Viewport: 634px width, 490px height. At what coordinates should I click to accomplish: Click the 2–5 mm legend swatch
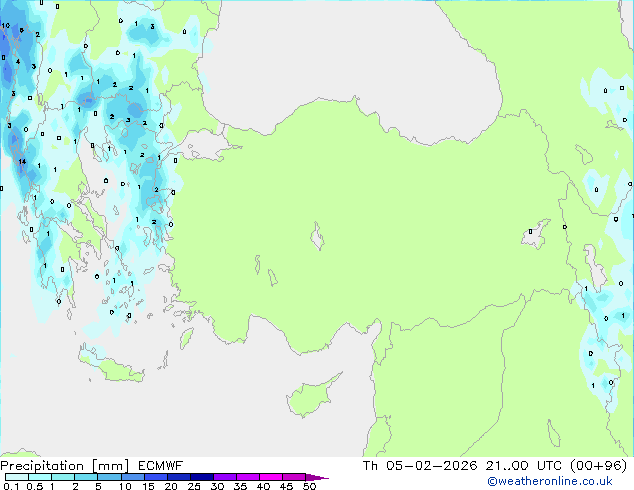tap(86, 477)
